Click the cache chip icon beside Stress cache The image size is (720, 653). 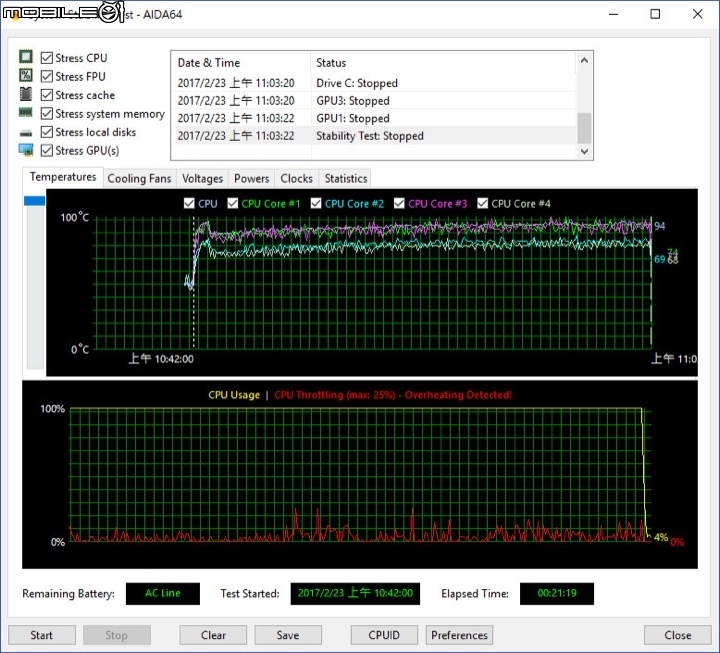coord(26,94)
